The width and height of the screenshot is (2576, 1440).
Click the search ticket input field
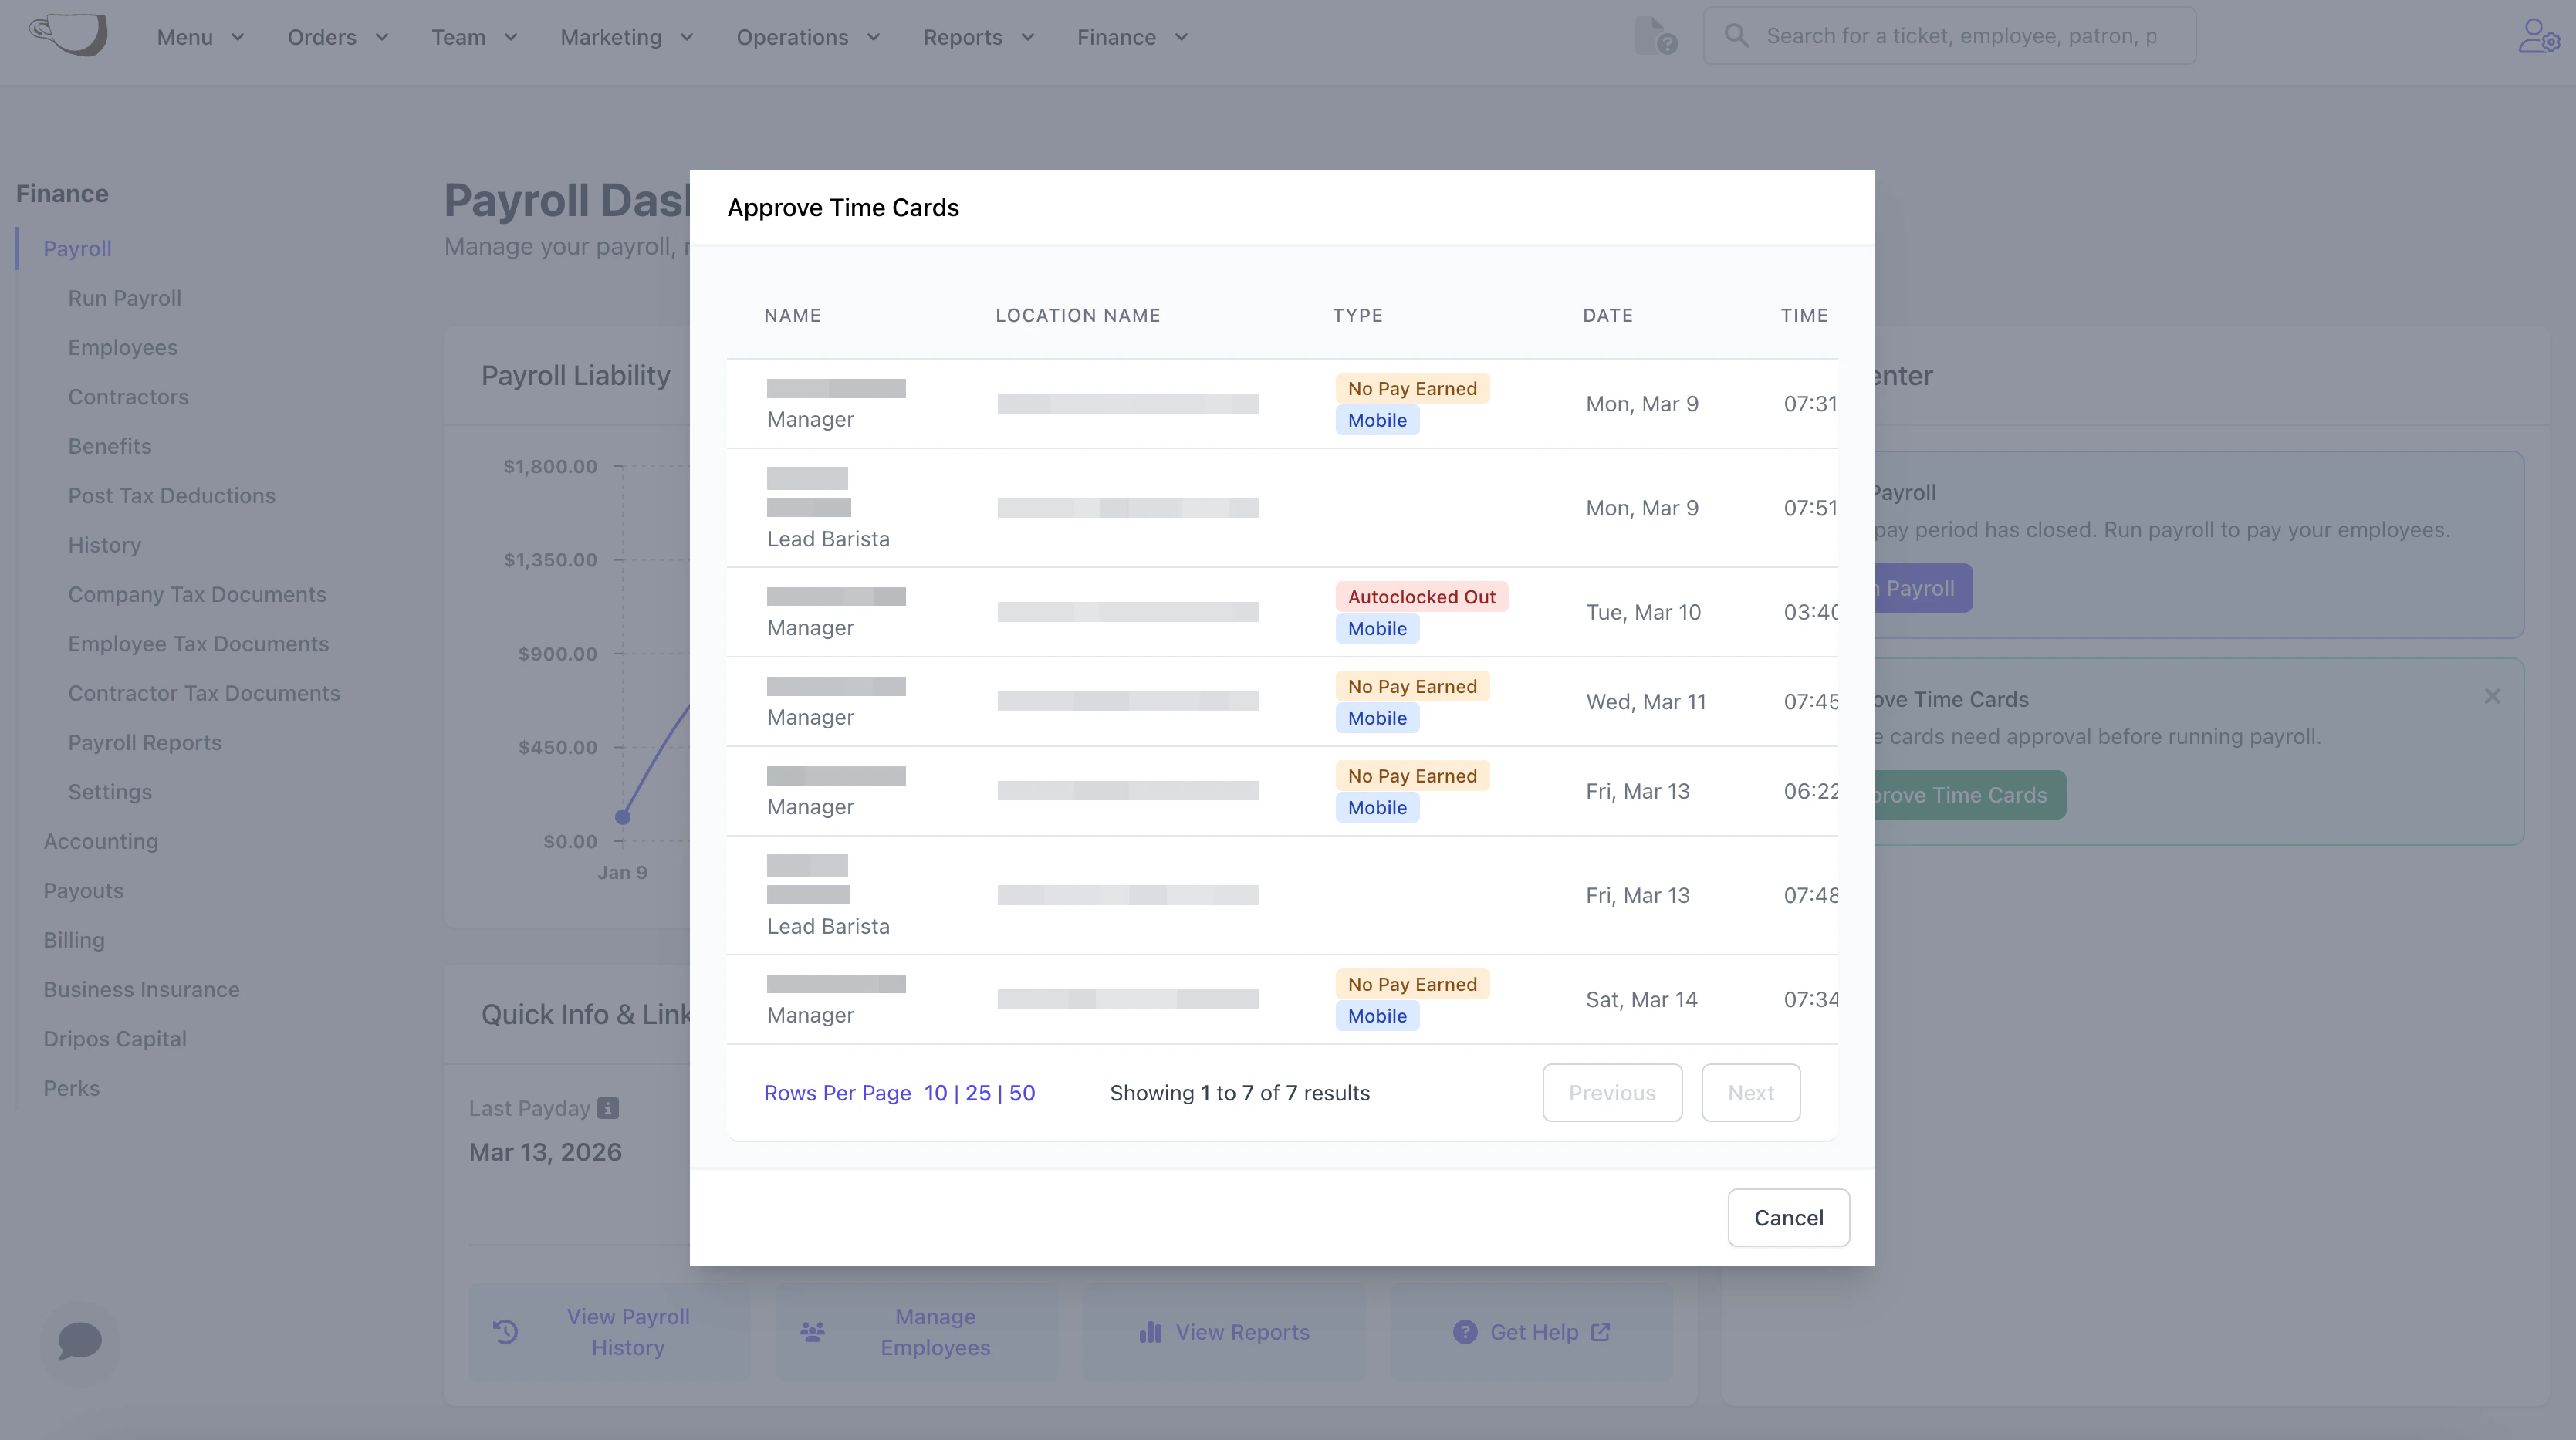(x=1960, y=37)
